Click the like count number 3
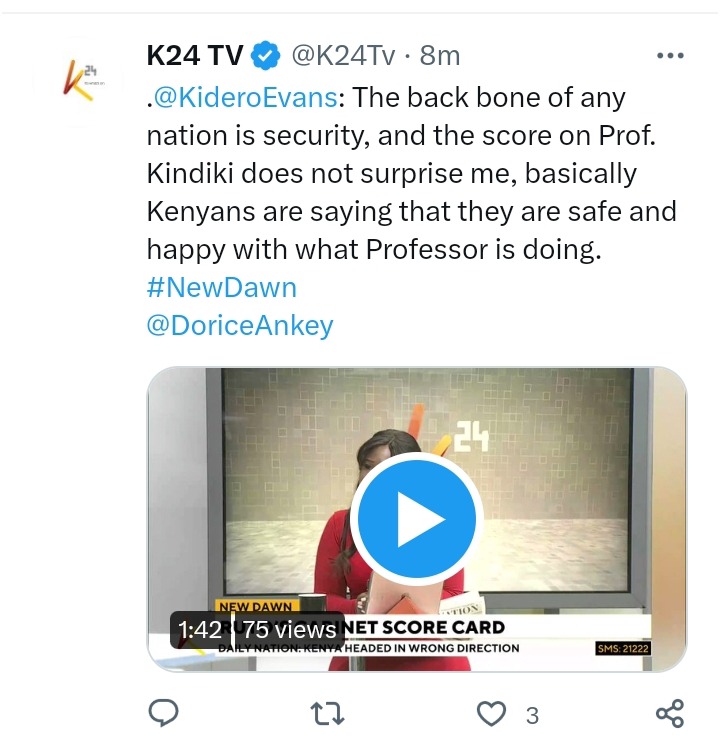This screenshot has width=720, height=751. [x=532, y=715]
